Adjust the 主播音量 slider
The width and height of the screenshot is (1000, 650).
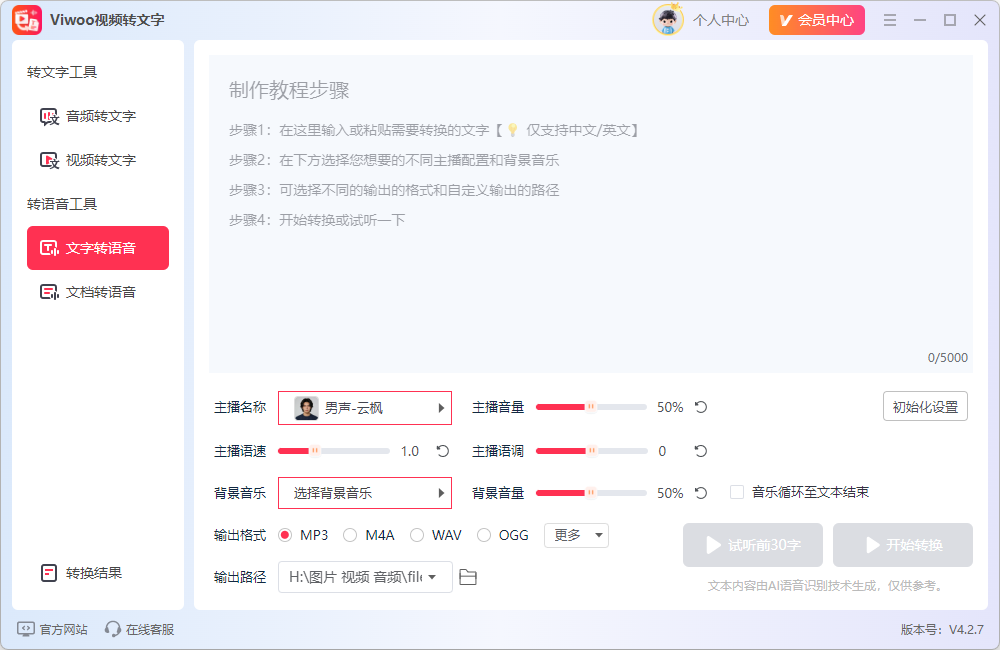coord(591,407)
